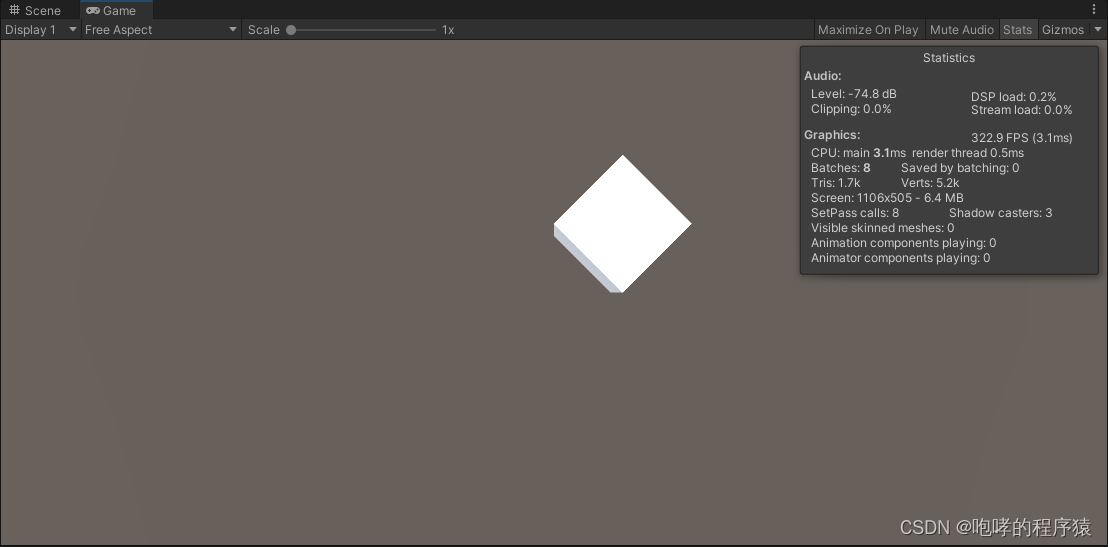Image resolution: width=1108 pixels, height=547 pixels.
Task: Open the Free Aspect dropdown
Action: pyautogui.click(x=161, y=30)
